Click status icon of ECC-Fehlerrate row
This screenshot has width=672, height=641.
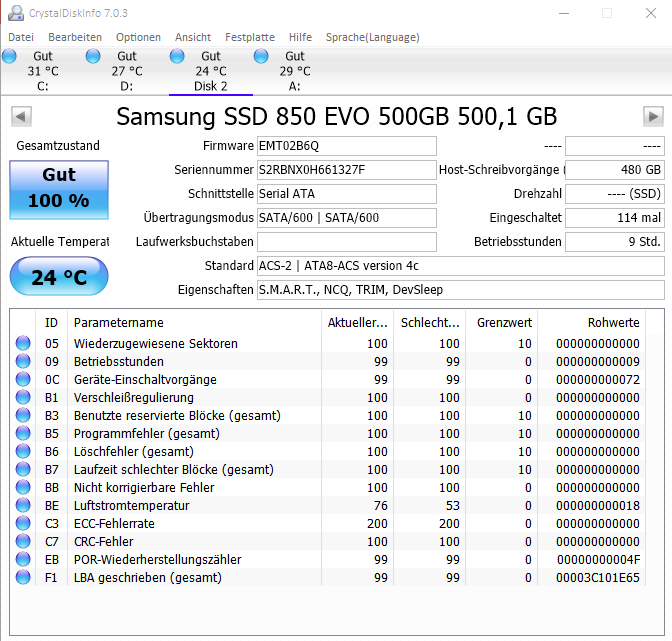pos(23,523)
